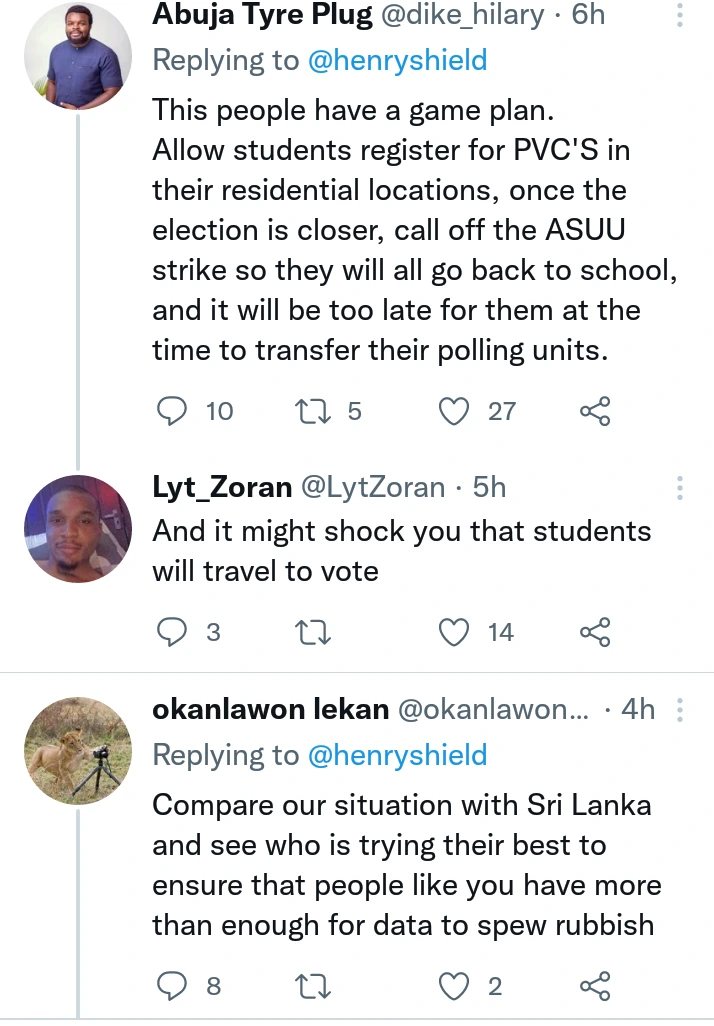This screenshot has width=714, height=1026.
Task: Like the tweet about ASUU strike
Action: pyautogui.click(x=456, y=410)
